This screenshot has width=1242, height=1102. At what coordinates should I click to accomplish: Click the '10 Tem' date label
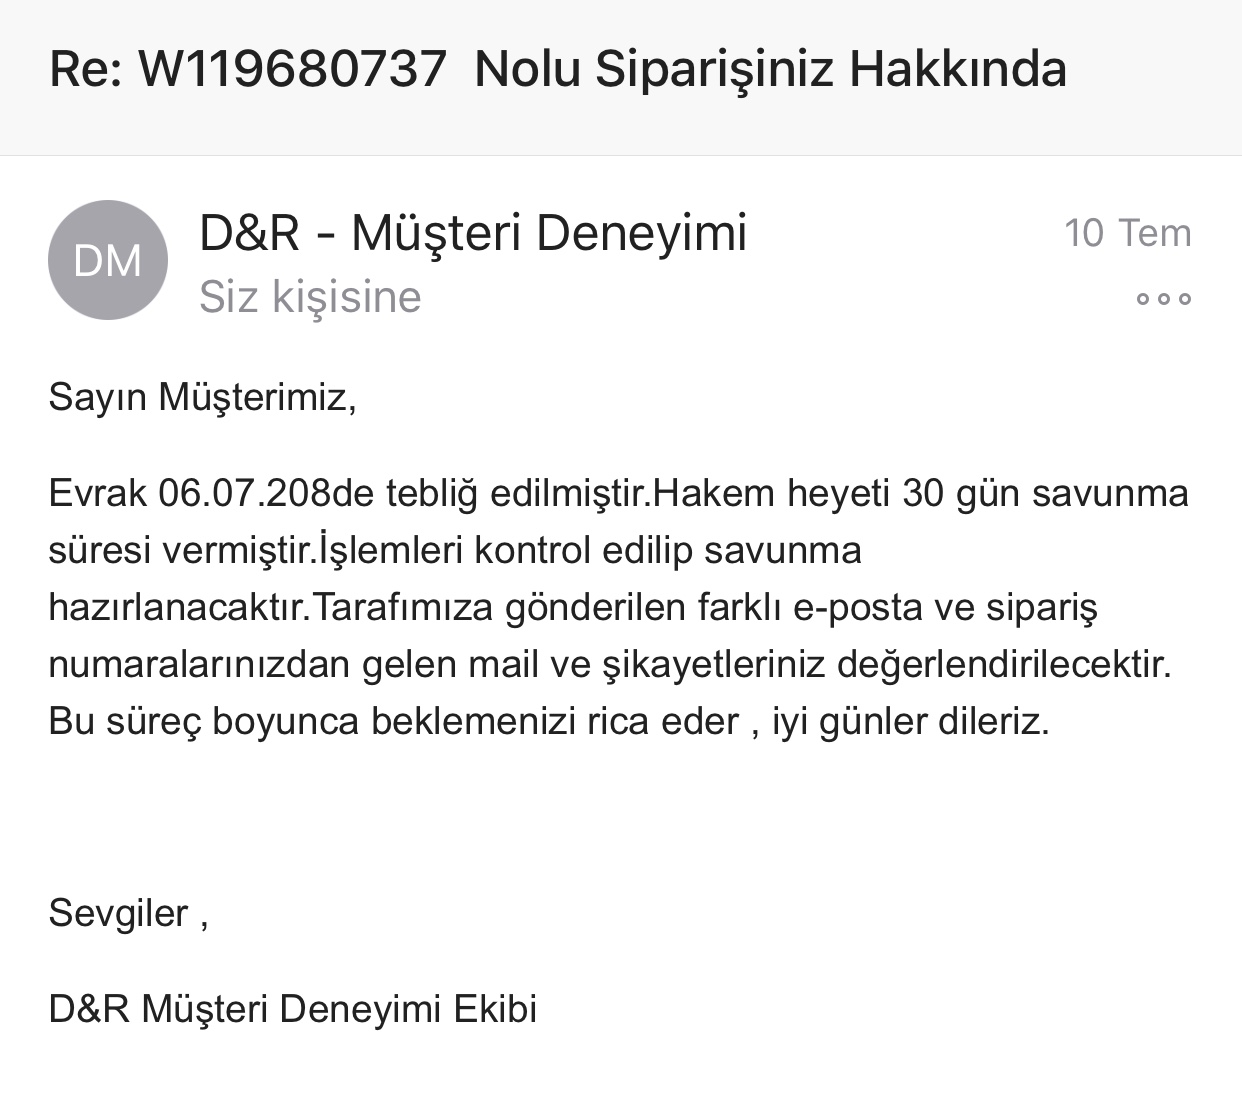coord(1128,233)
